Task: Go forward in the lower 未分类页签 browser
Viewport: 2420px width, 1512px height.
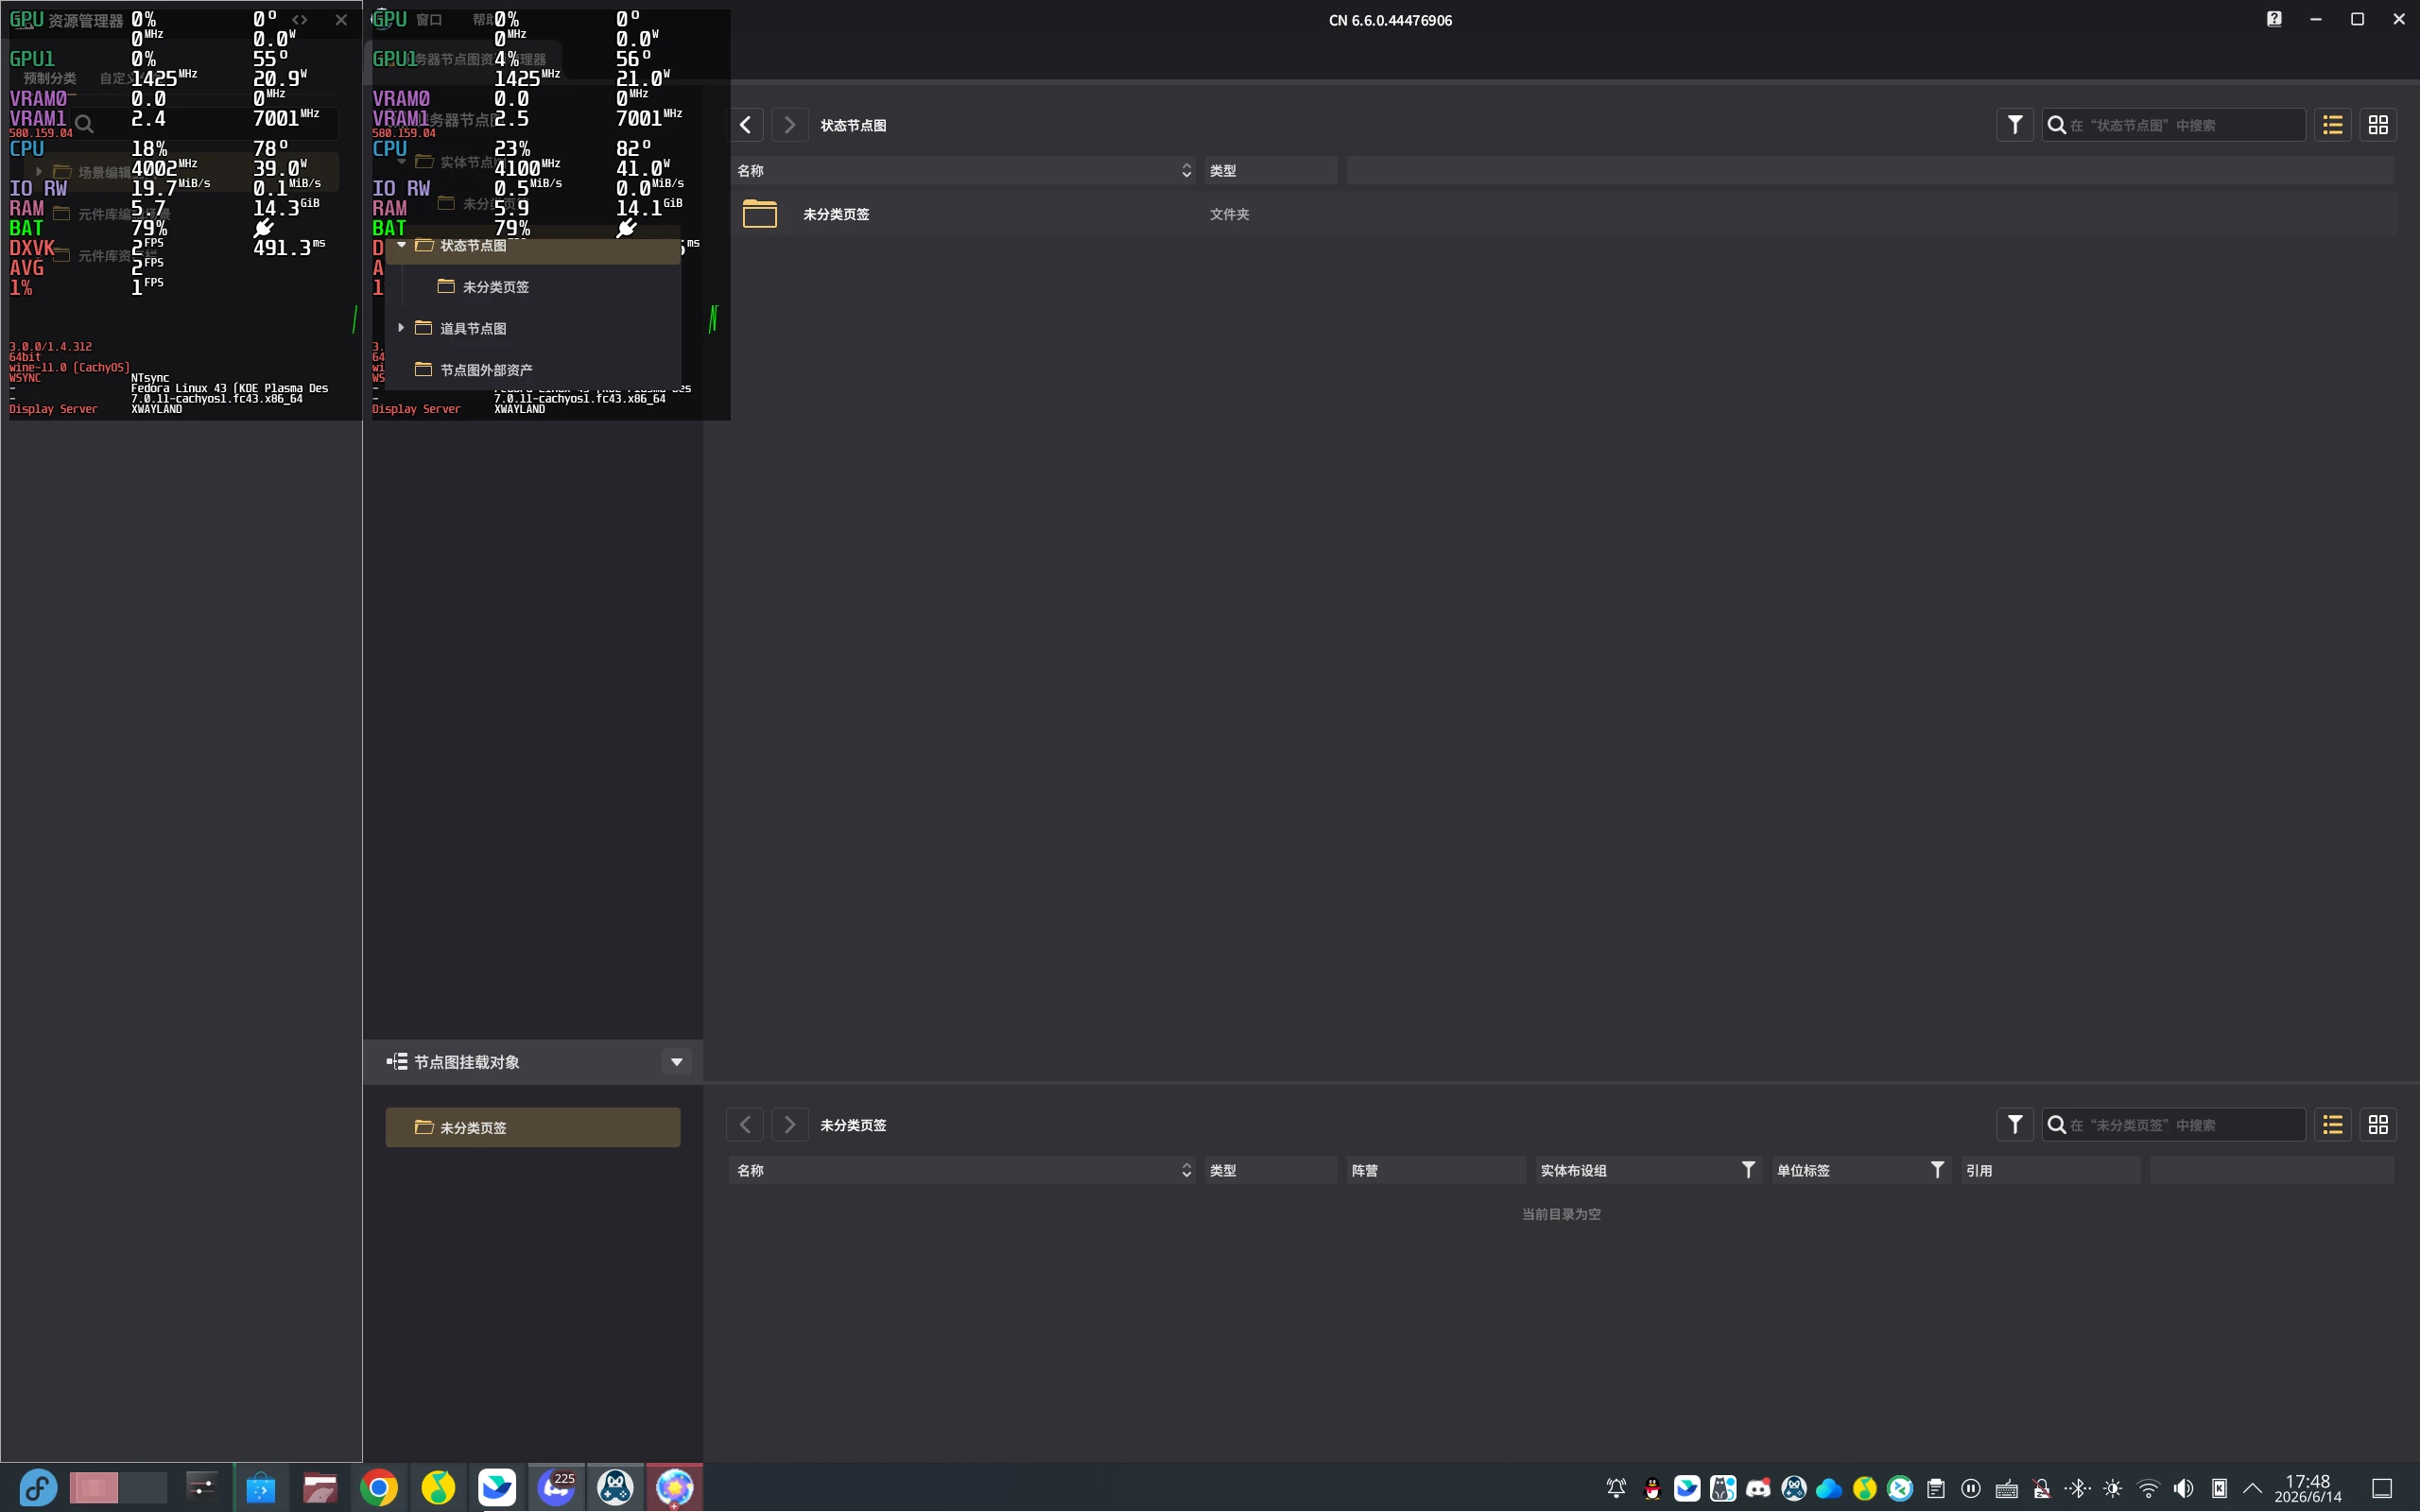Action: click(789, 1125)
